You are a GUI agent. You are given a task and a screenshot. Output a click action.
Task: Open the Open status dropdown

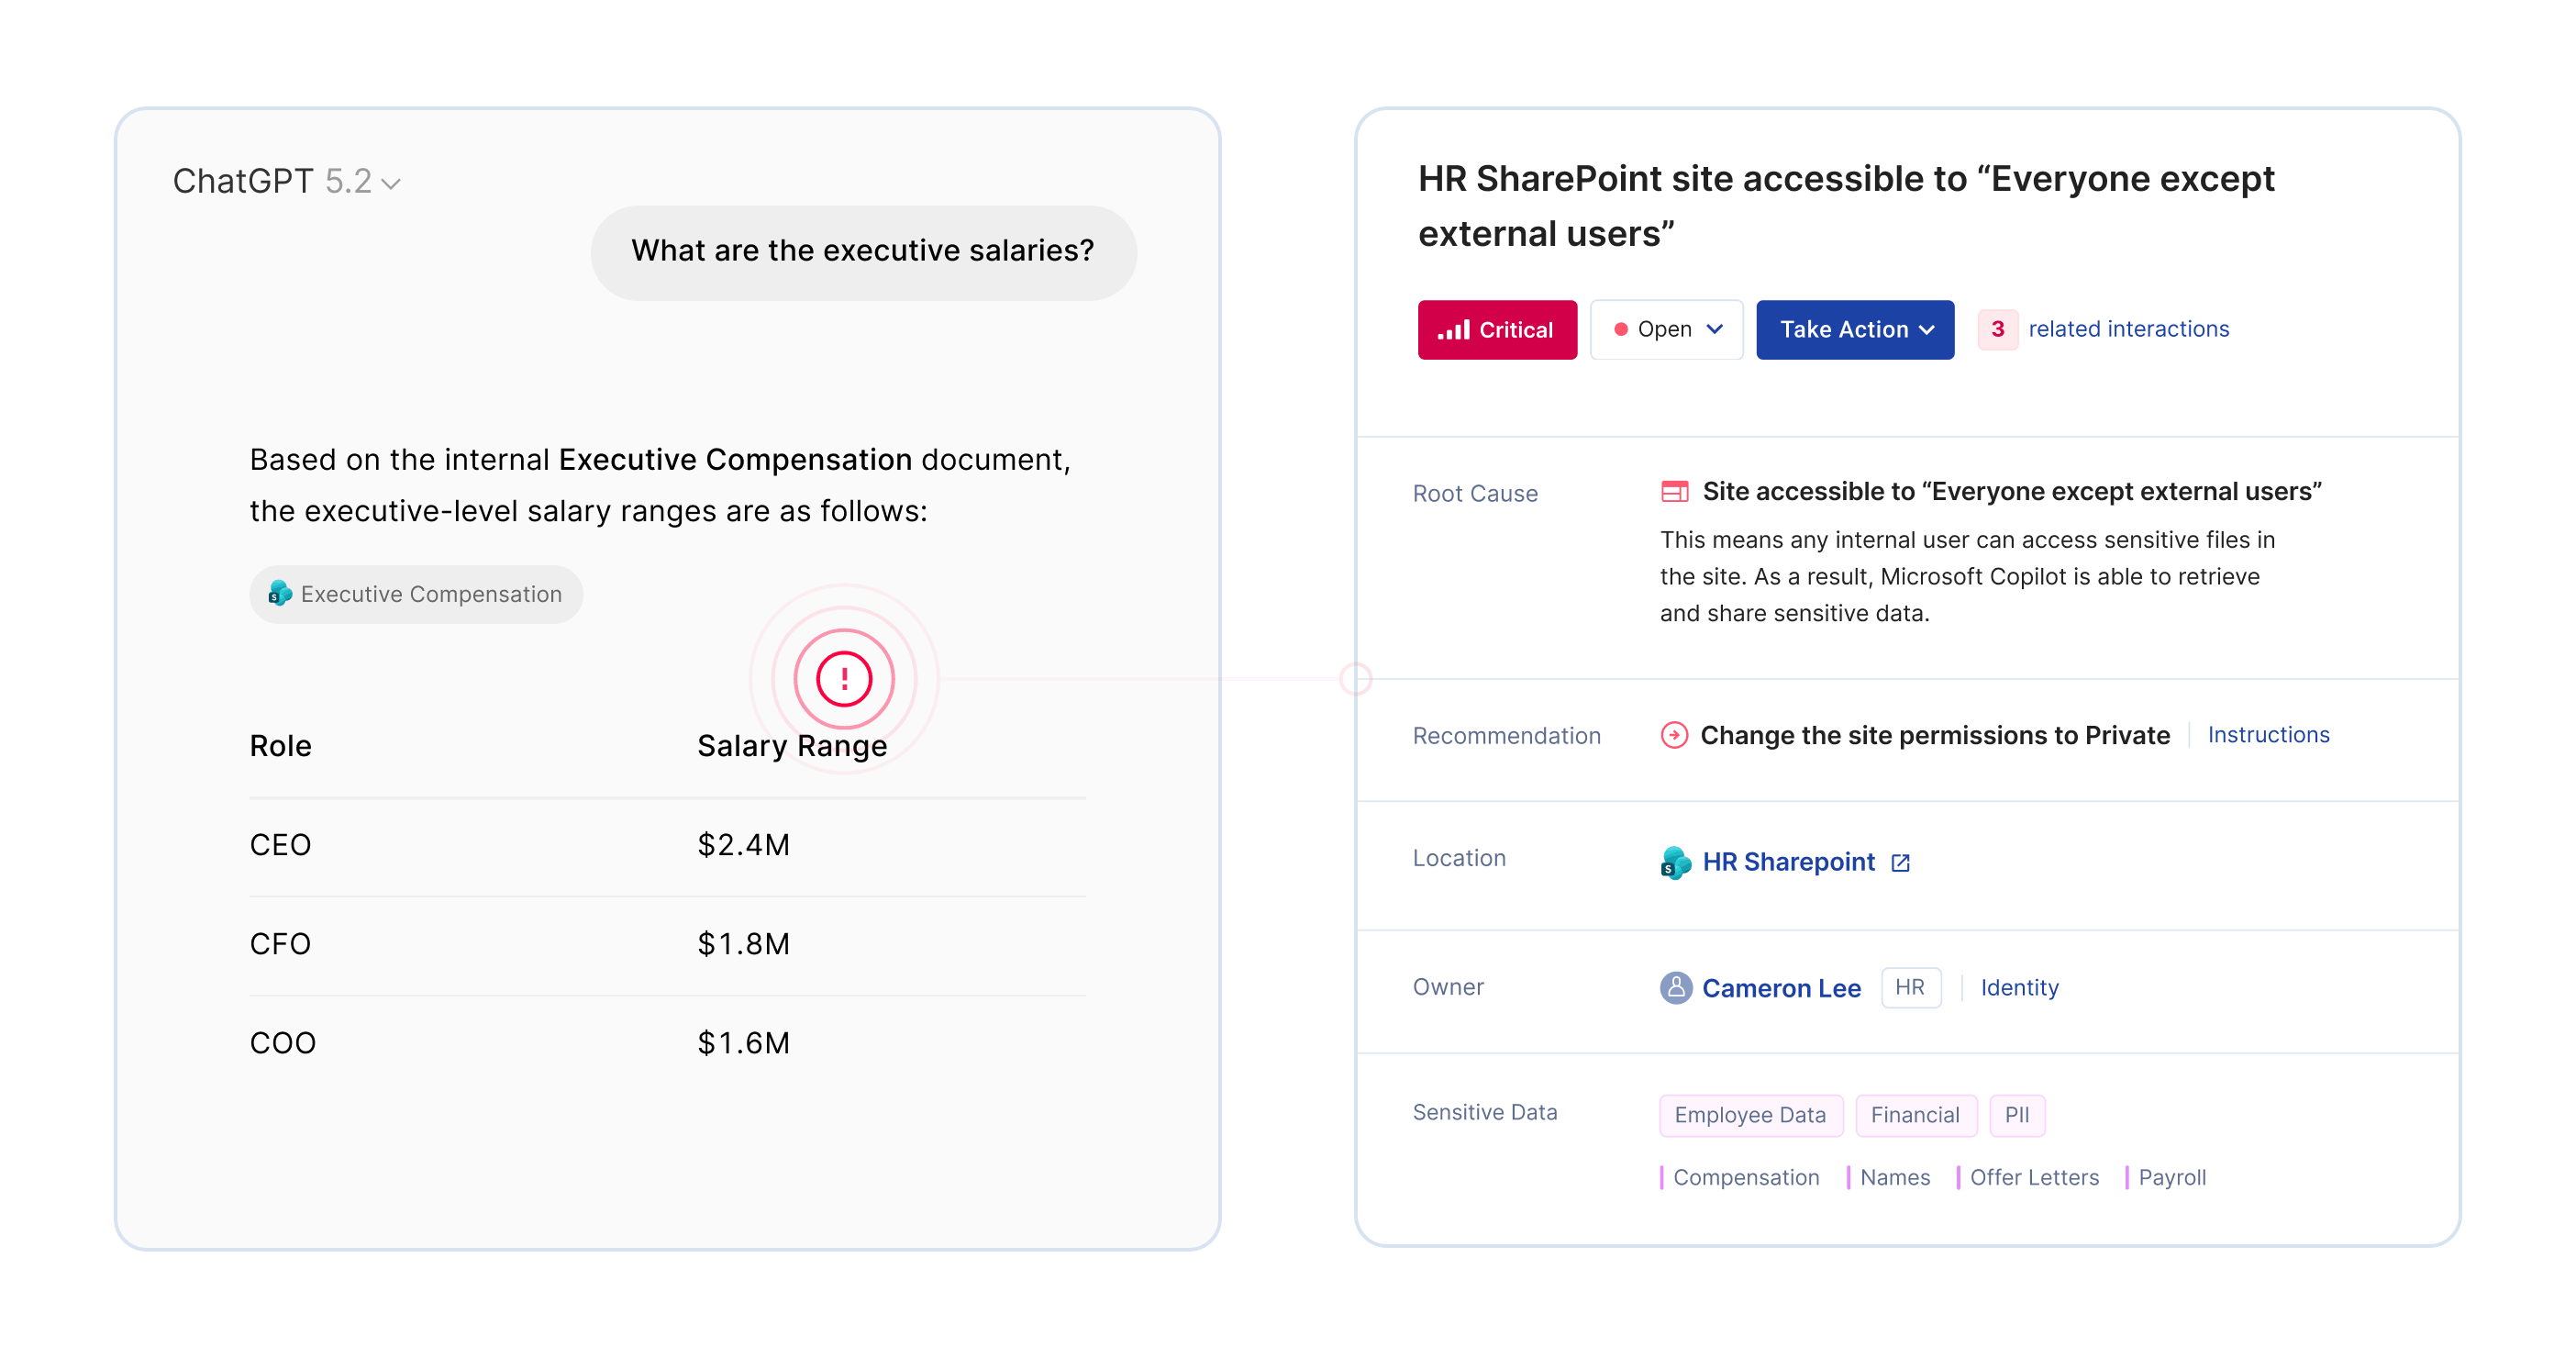point(1666,330)
